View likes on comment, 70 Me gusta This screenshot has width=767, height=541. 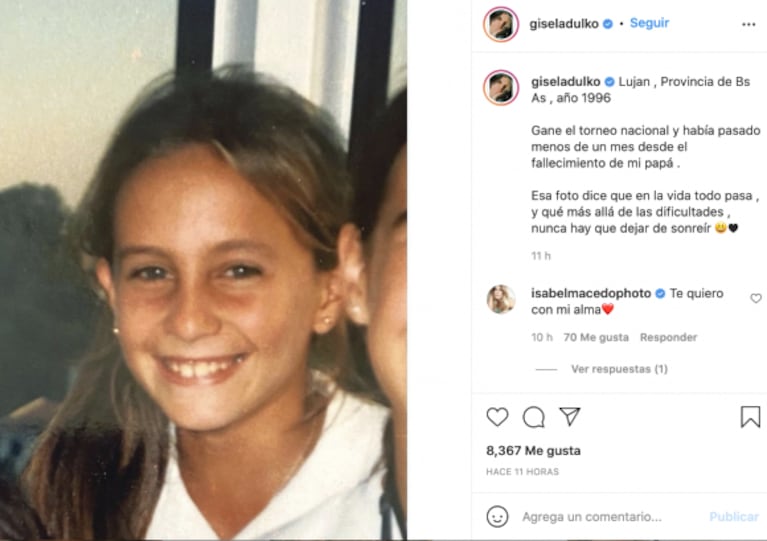click(x=596, y=337)
